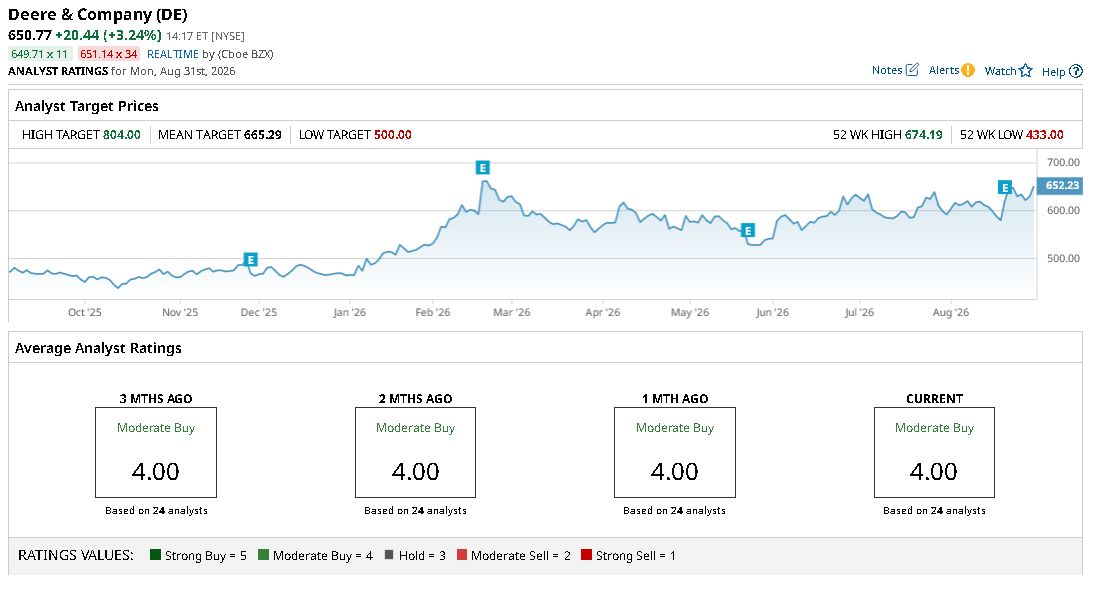The height and width of the screenshot is (590, 1097).
Task: Click the orange Alerts exclamation icon
Action: click(968, 70)
